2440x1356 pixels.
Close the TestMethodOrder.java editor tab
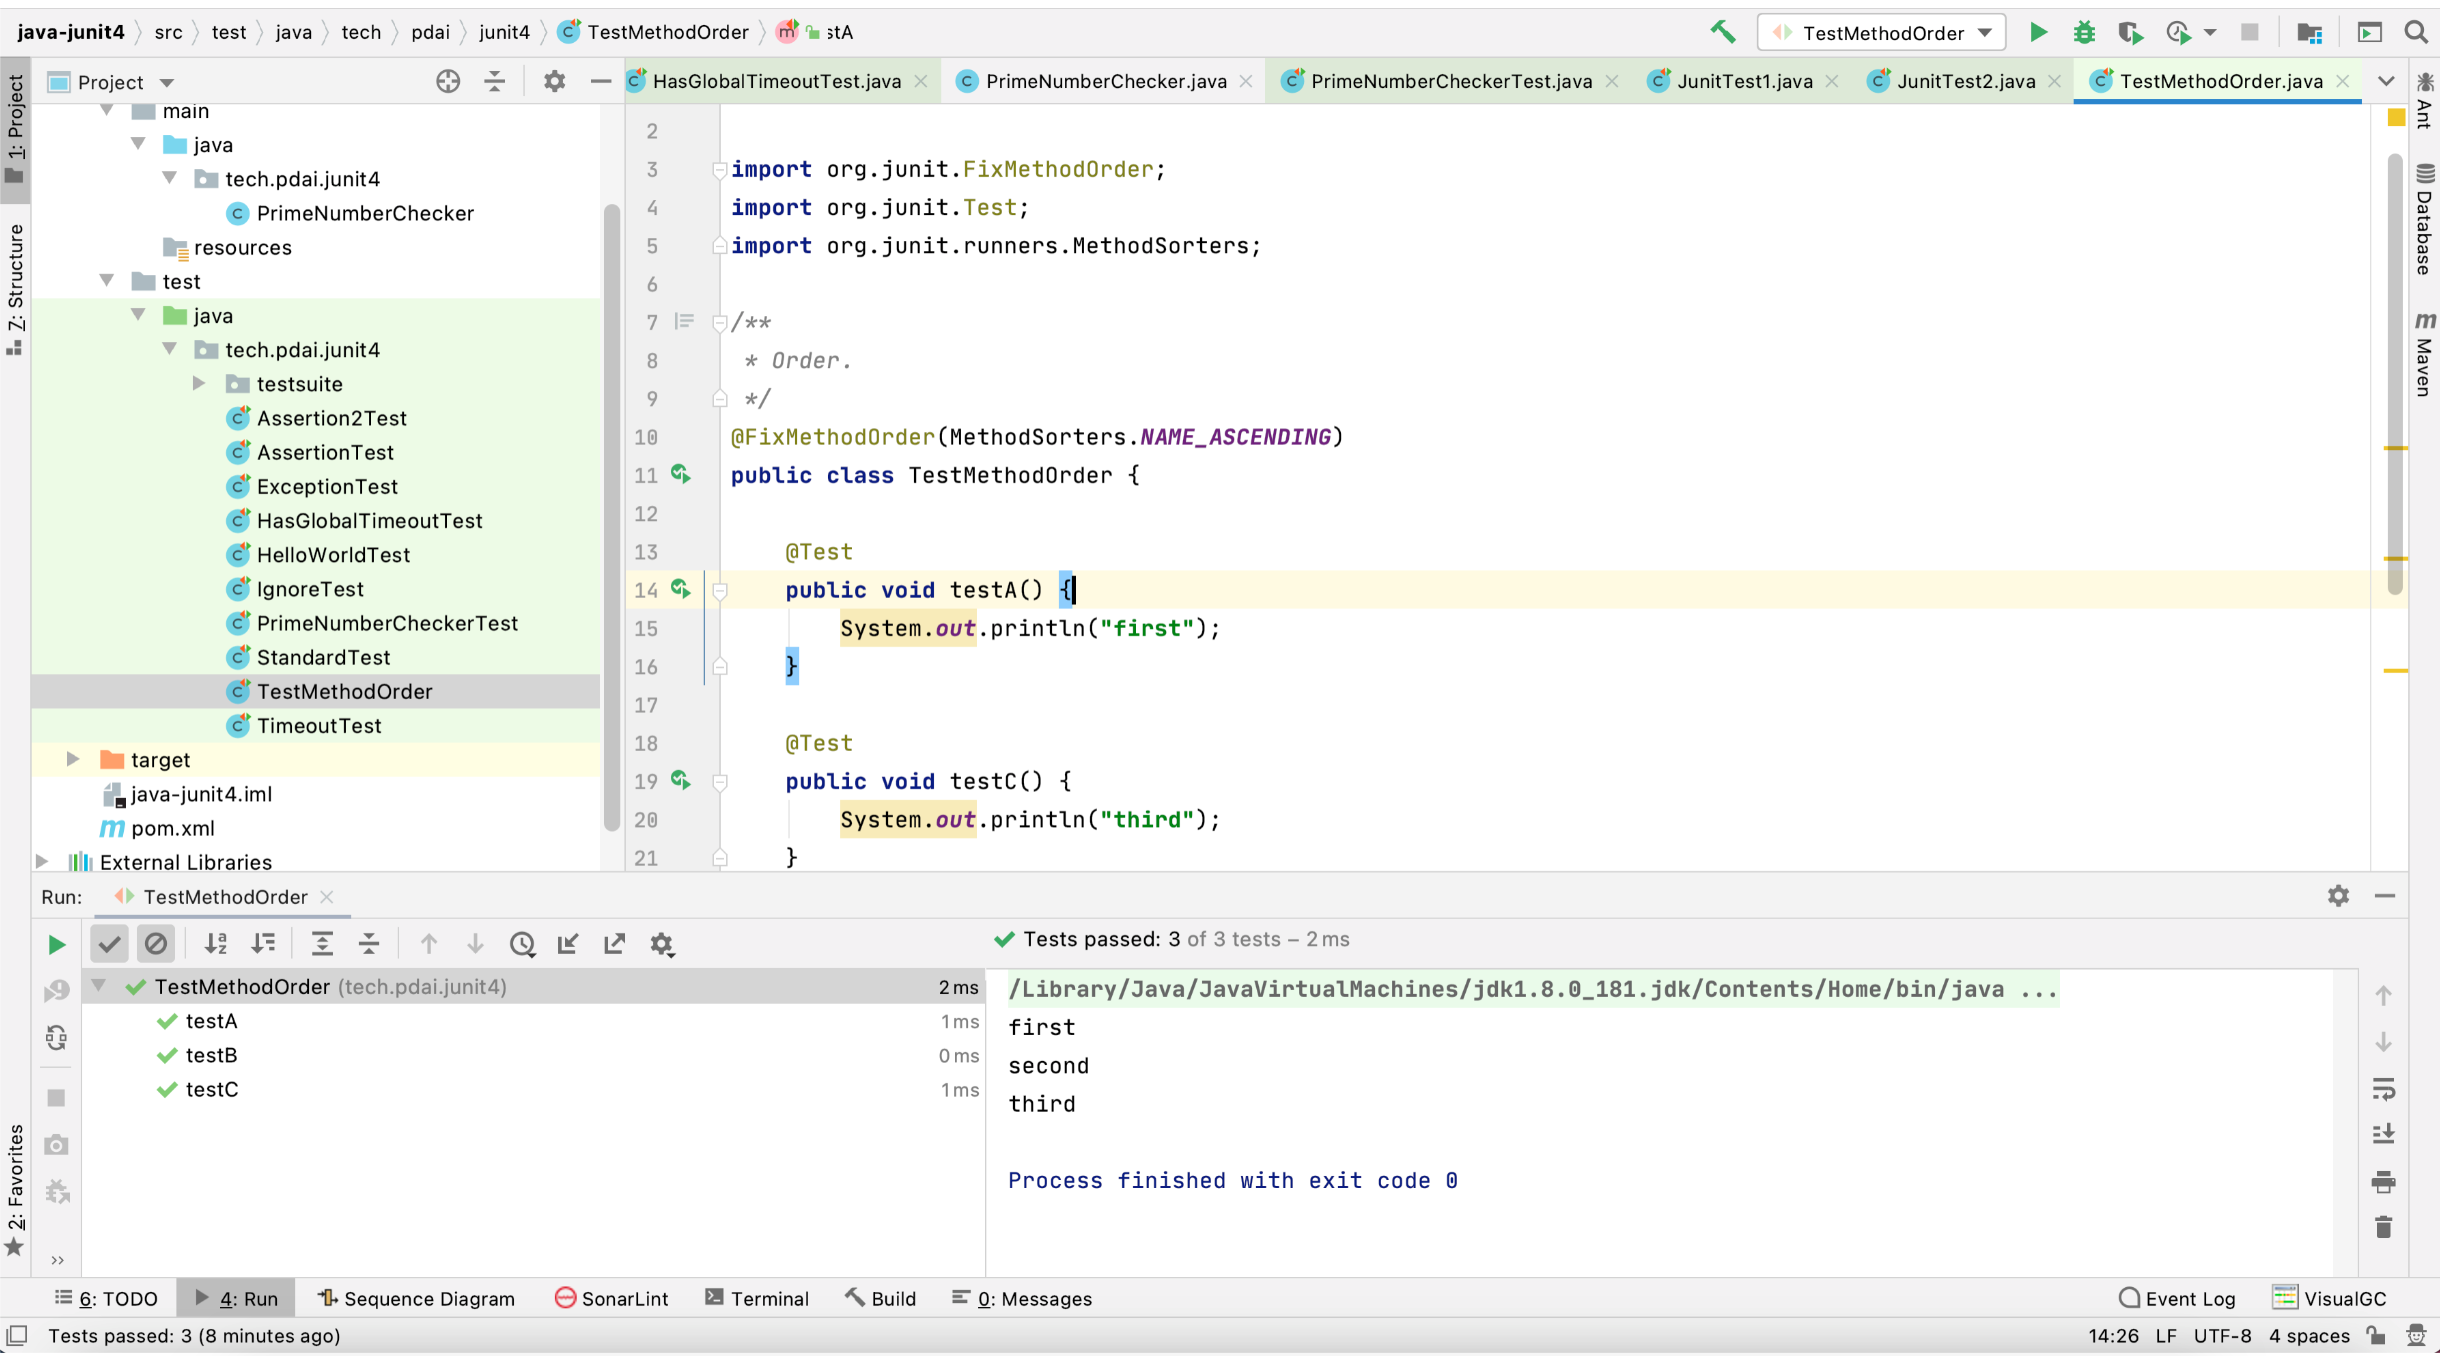tap(2343, 81)
